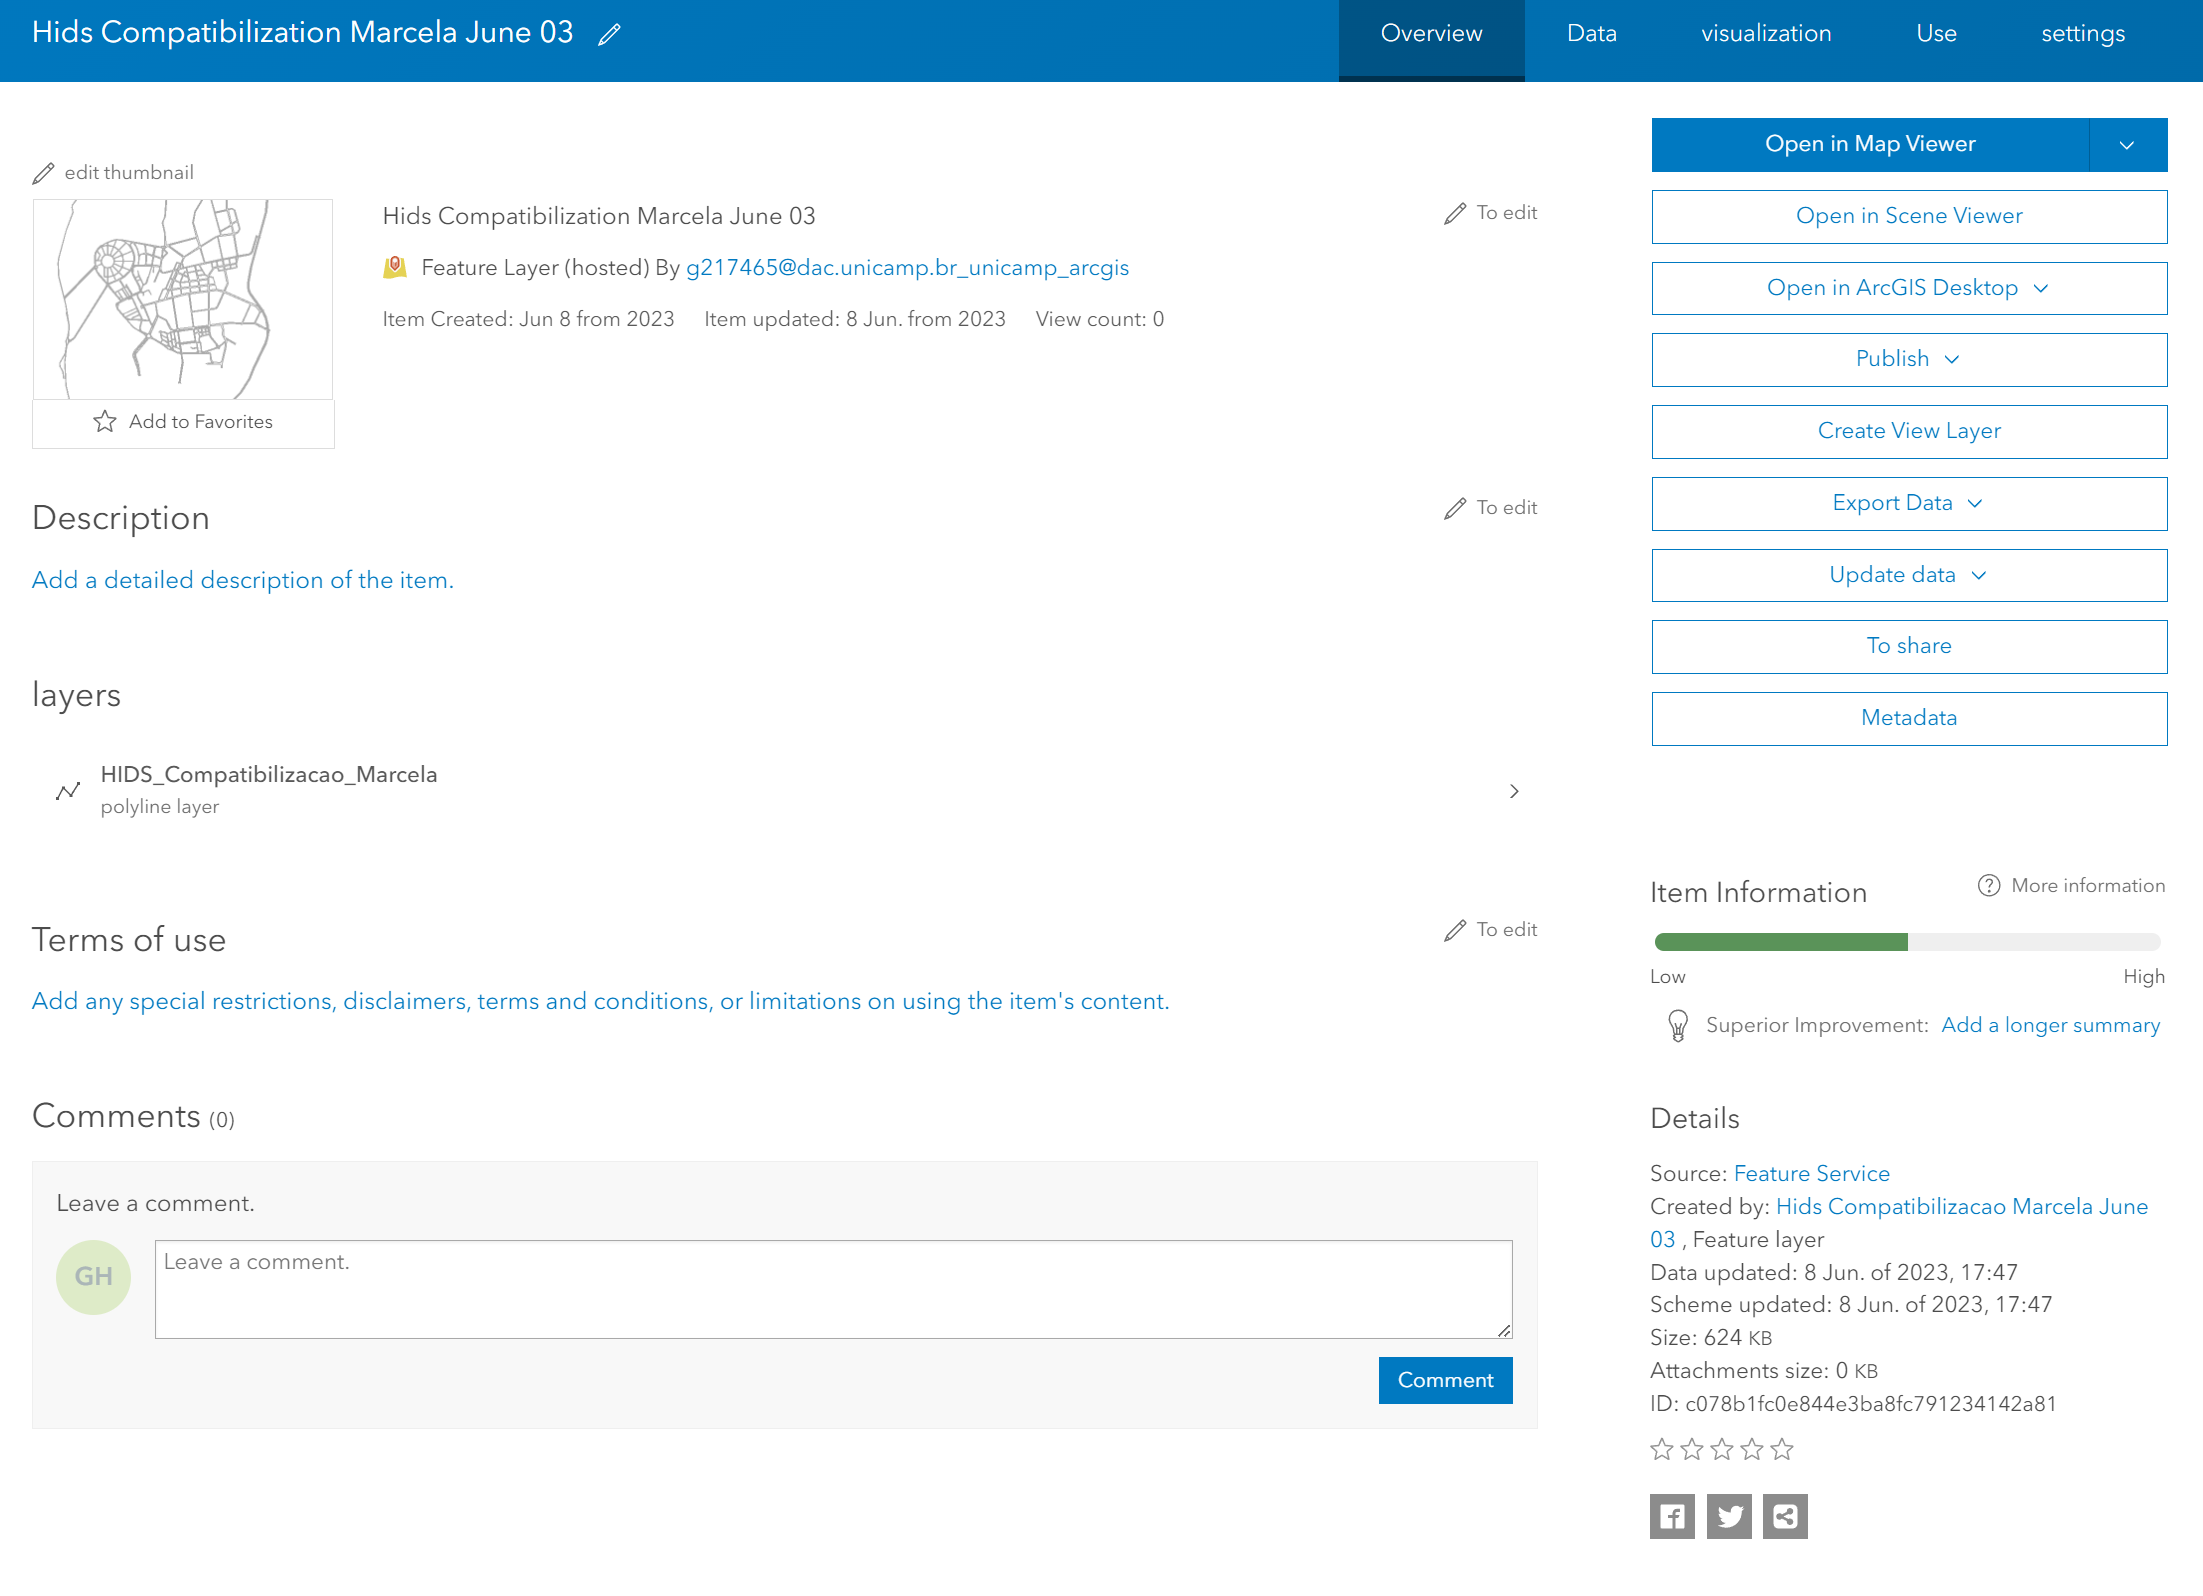Click the Item Information progress bar
The width and height of the screenshot is (2203, 1596).
[1907, 941]
